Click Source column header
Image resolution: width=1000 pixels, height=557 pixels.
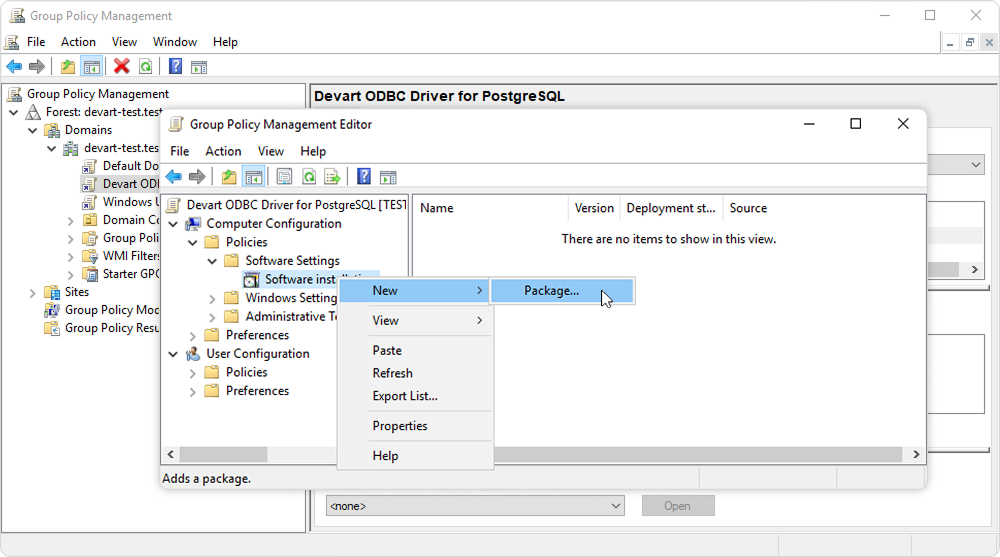748,209
